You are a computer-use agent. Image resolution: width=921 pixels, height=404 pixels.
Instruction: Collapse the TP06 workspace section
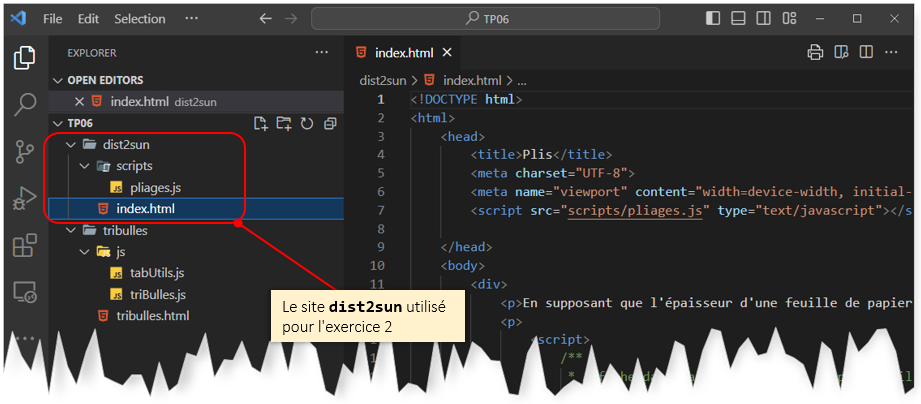73,123
